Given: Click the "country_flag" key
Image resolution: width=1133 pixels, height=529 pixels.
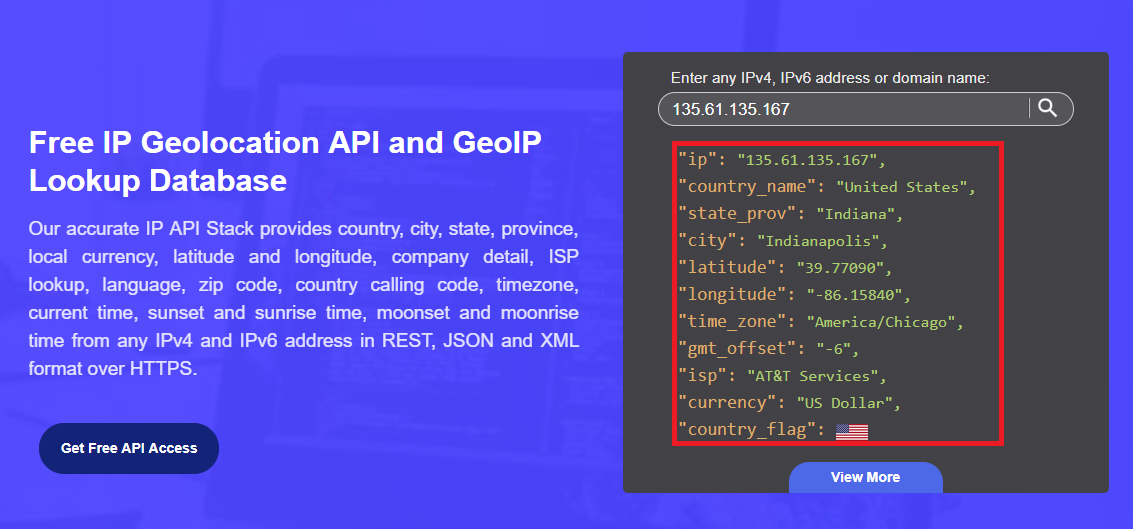Looking at the screenshot, I should (x=748, y=430).
